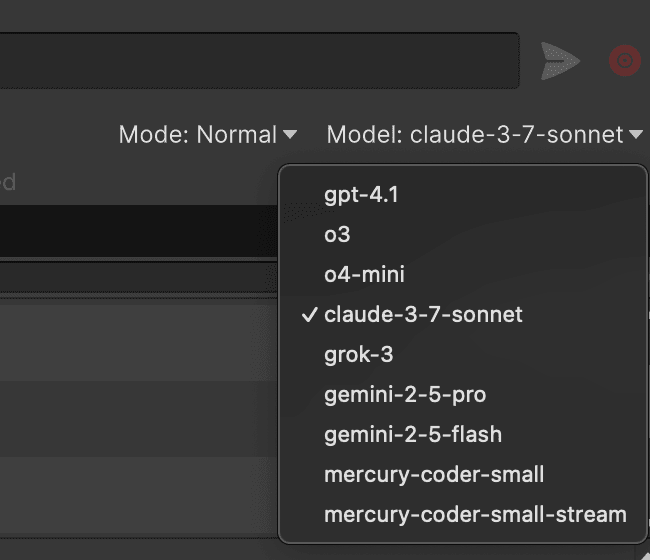Viewport: 650px width, 560px height.
Task: Pick mercury-coder-small model
Action: pyautogui.click(x=434, y=474)
